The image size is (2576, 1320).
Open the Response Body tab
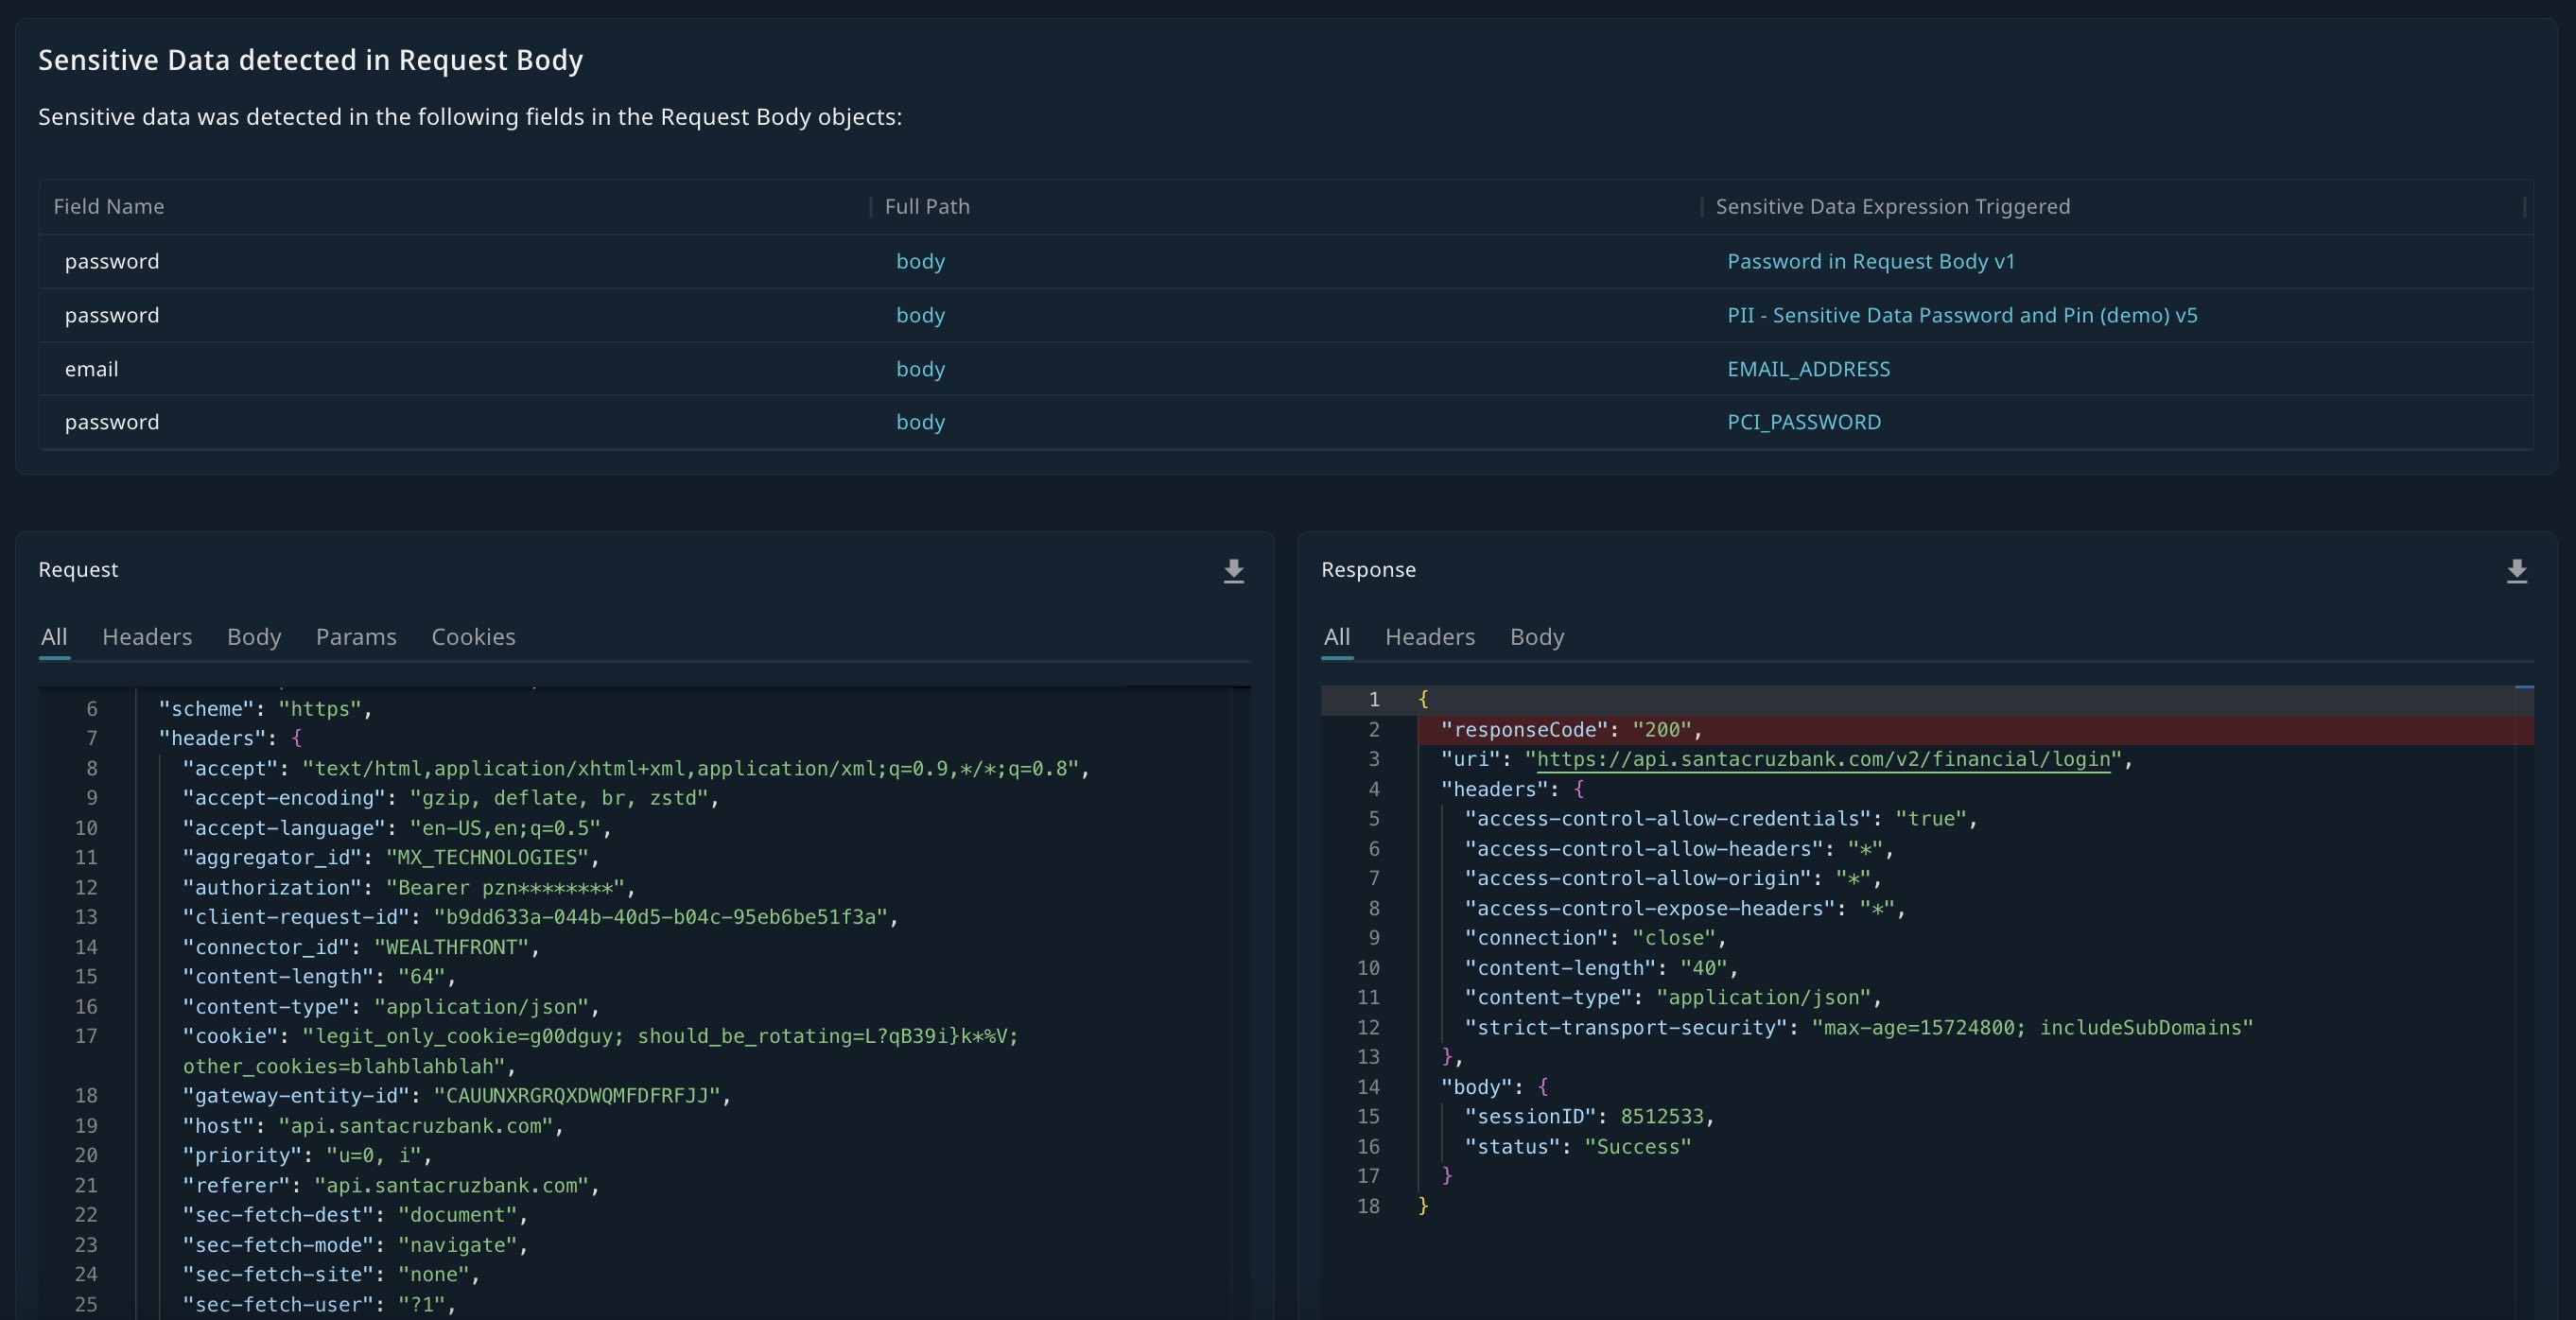pyautogui.click(x=1537, y=637)
